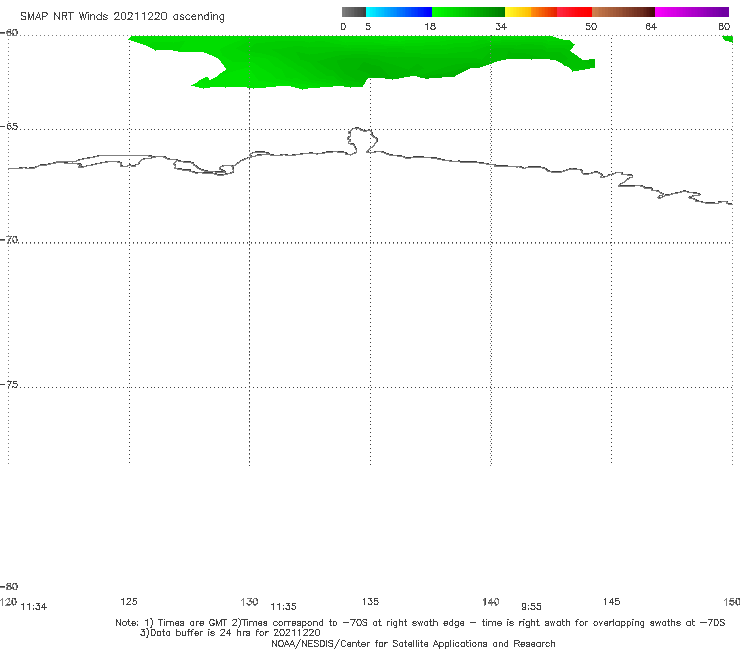740x650 pixels.
Task: Select the green segment of the color bar
Action: coord(468,12)
